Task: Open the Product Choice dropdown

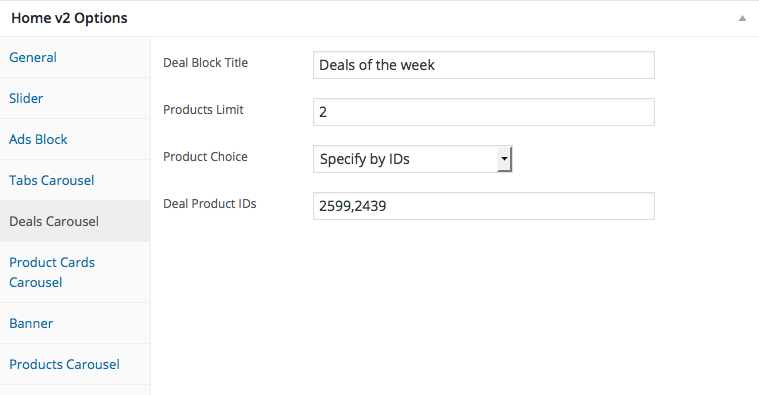Action: (412, 159)
